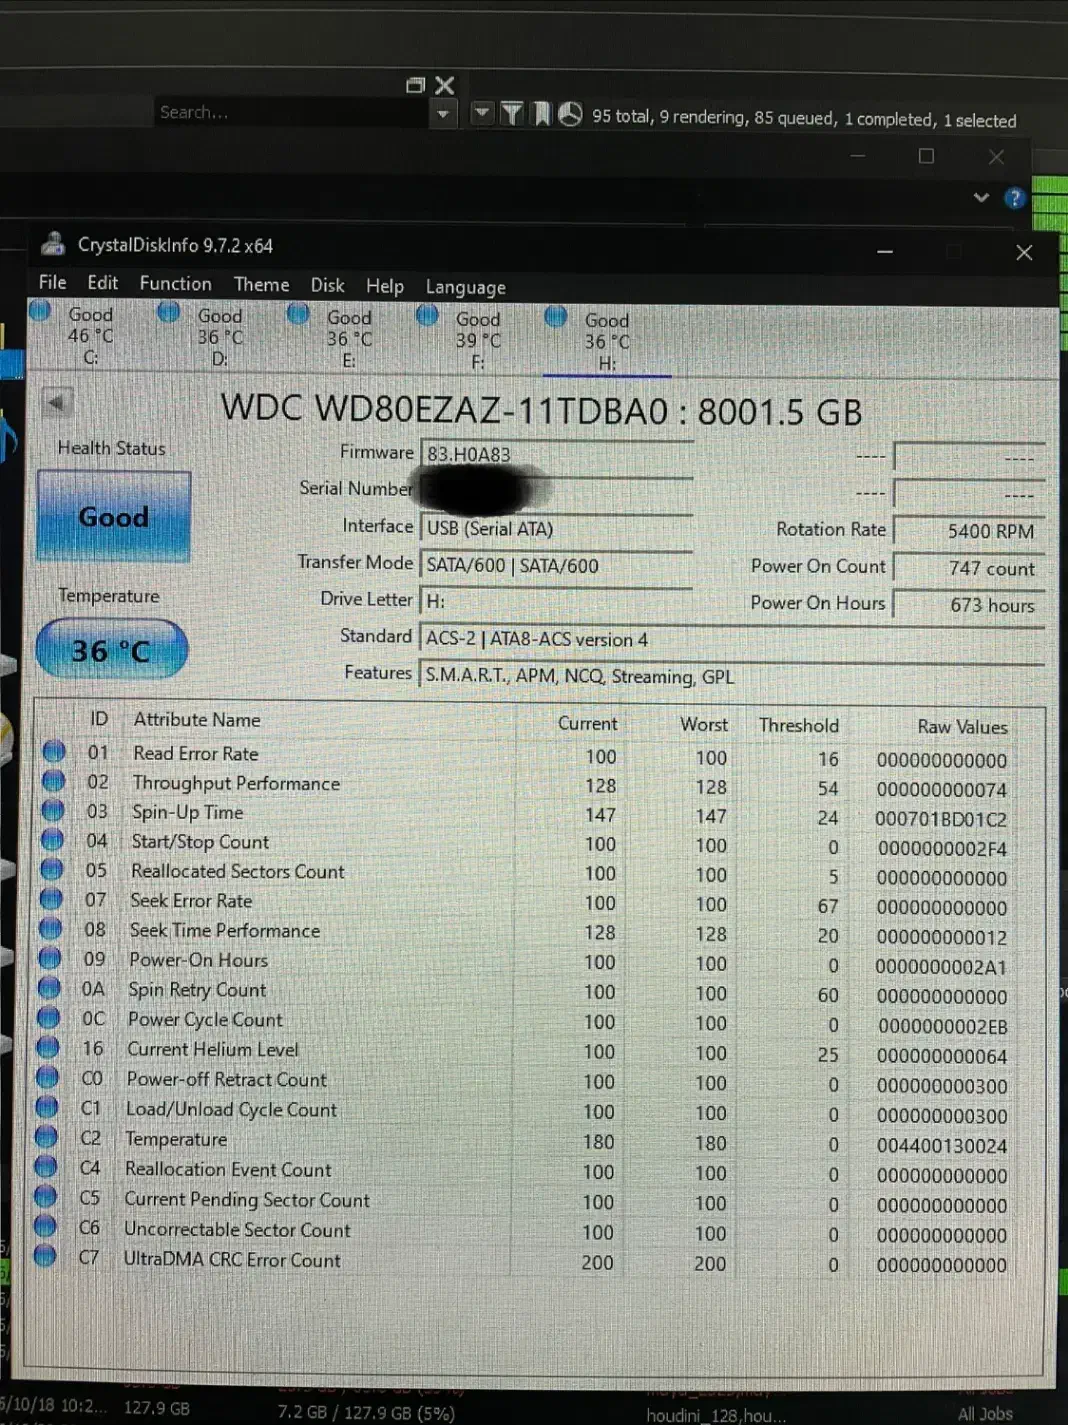Click the status circle for Seek Error Rate

tap(51, 898)
